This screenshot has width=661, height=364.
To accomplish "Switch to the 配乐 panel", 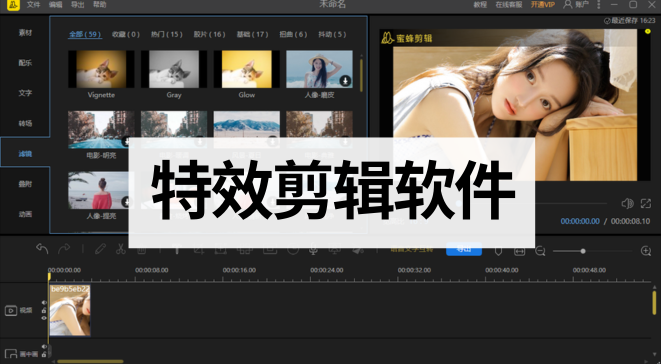I will click(25, 63).
